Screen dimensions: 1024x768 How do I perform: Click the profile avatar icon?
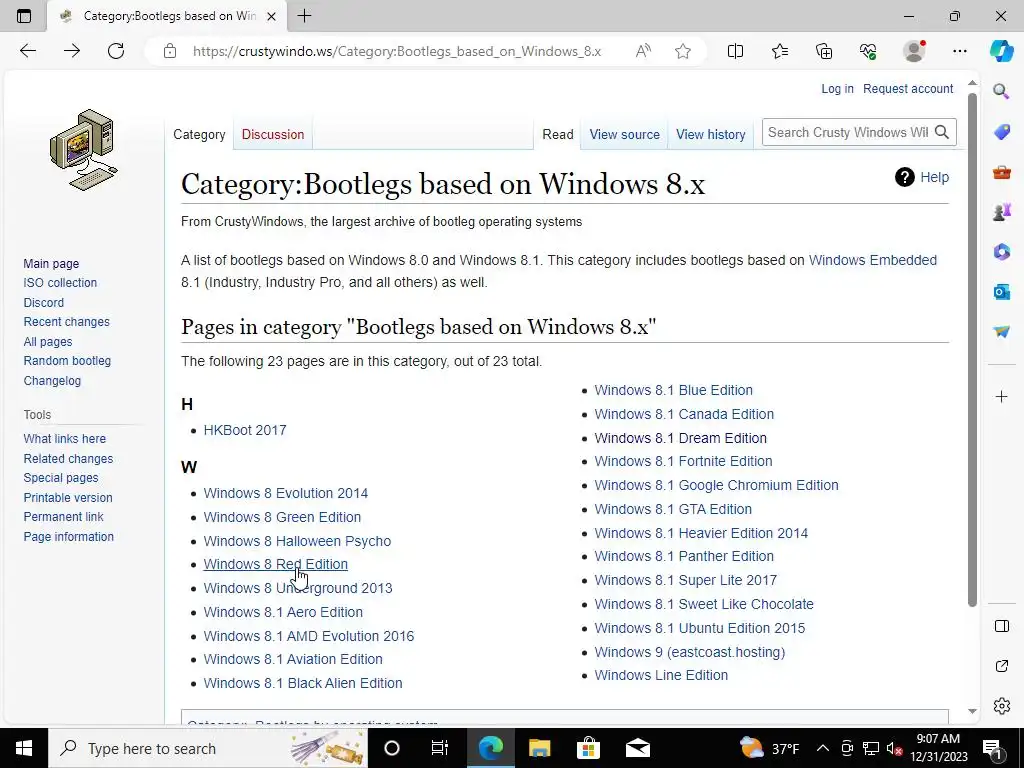[914, 51]
